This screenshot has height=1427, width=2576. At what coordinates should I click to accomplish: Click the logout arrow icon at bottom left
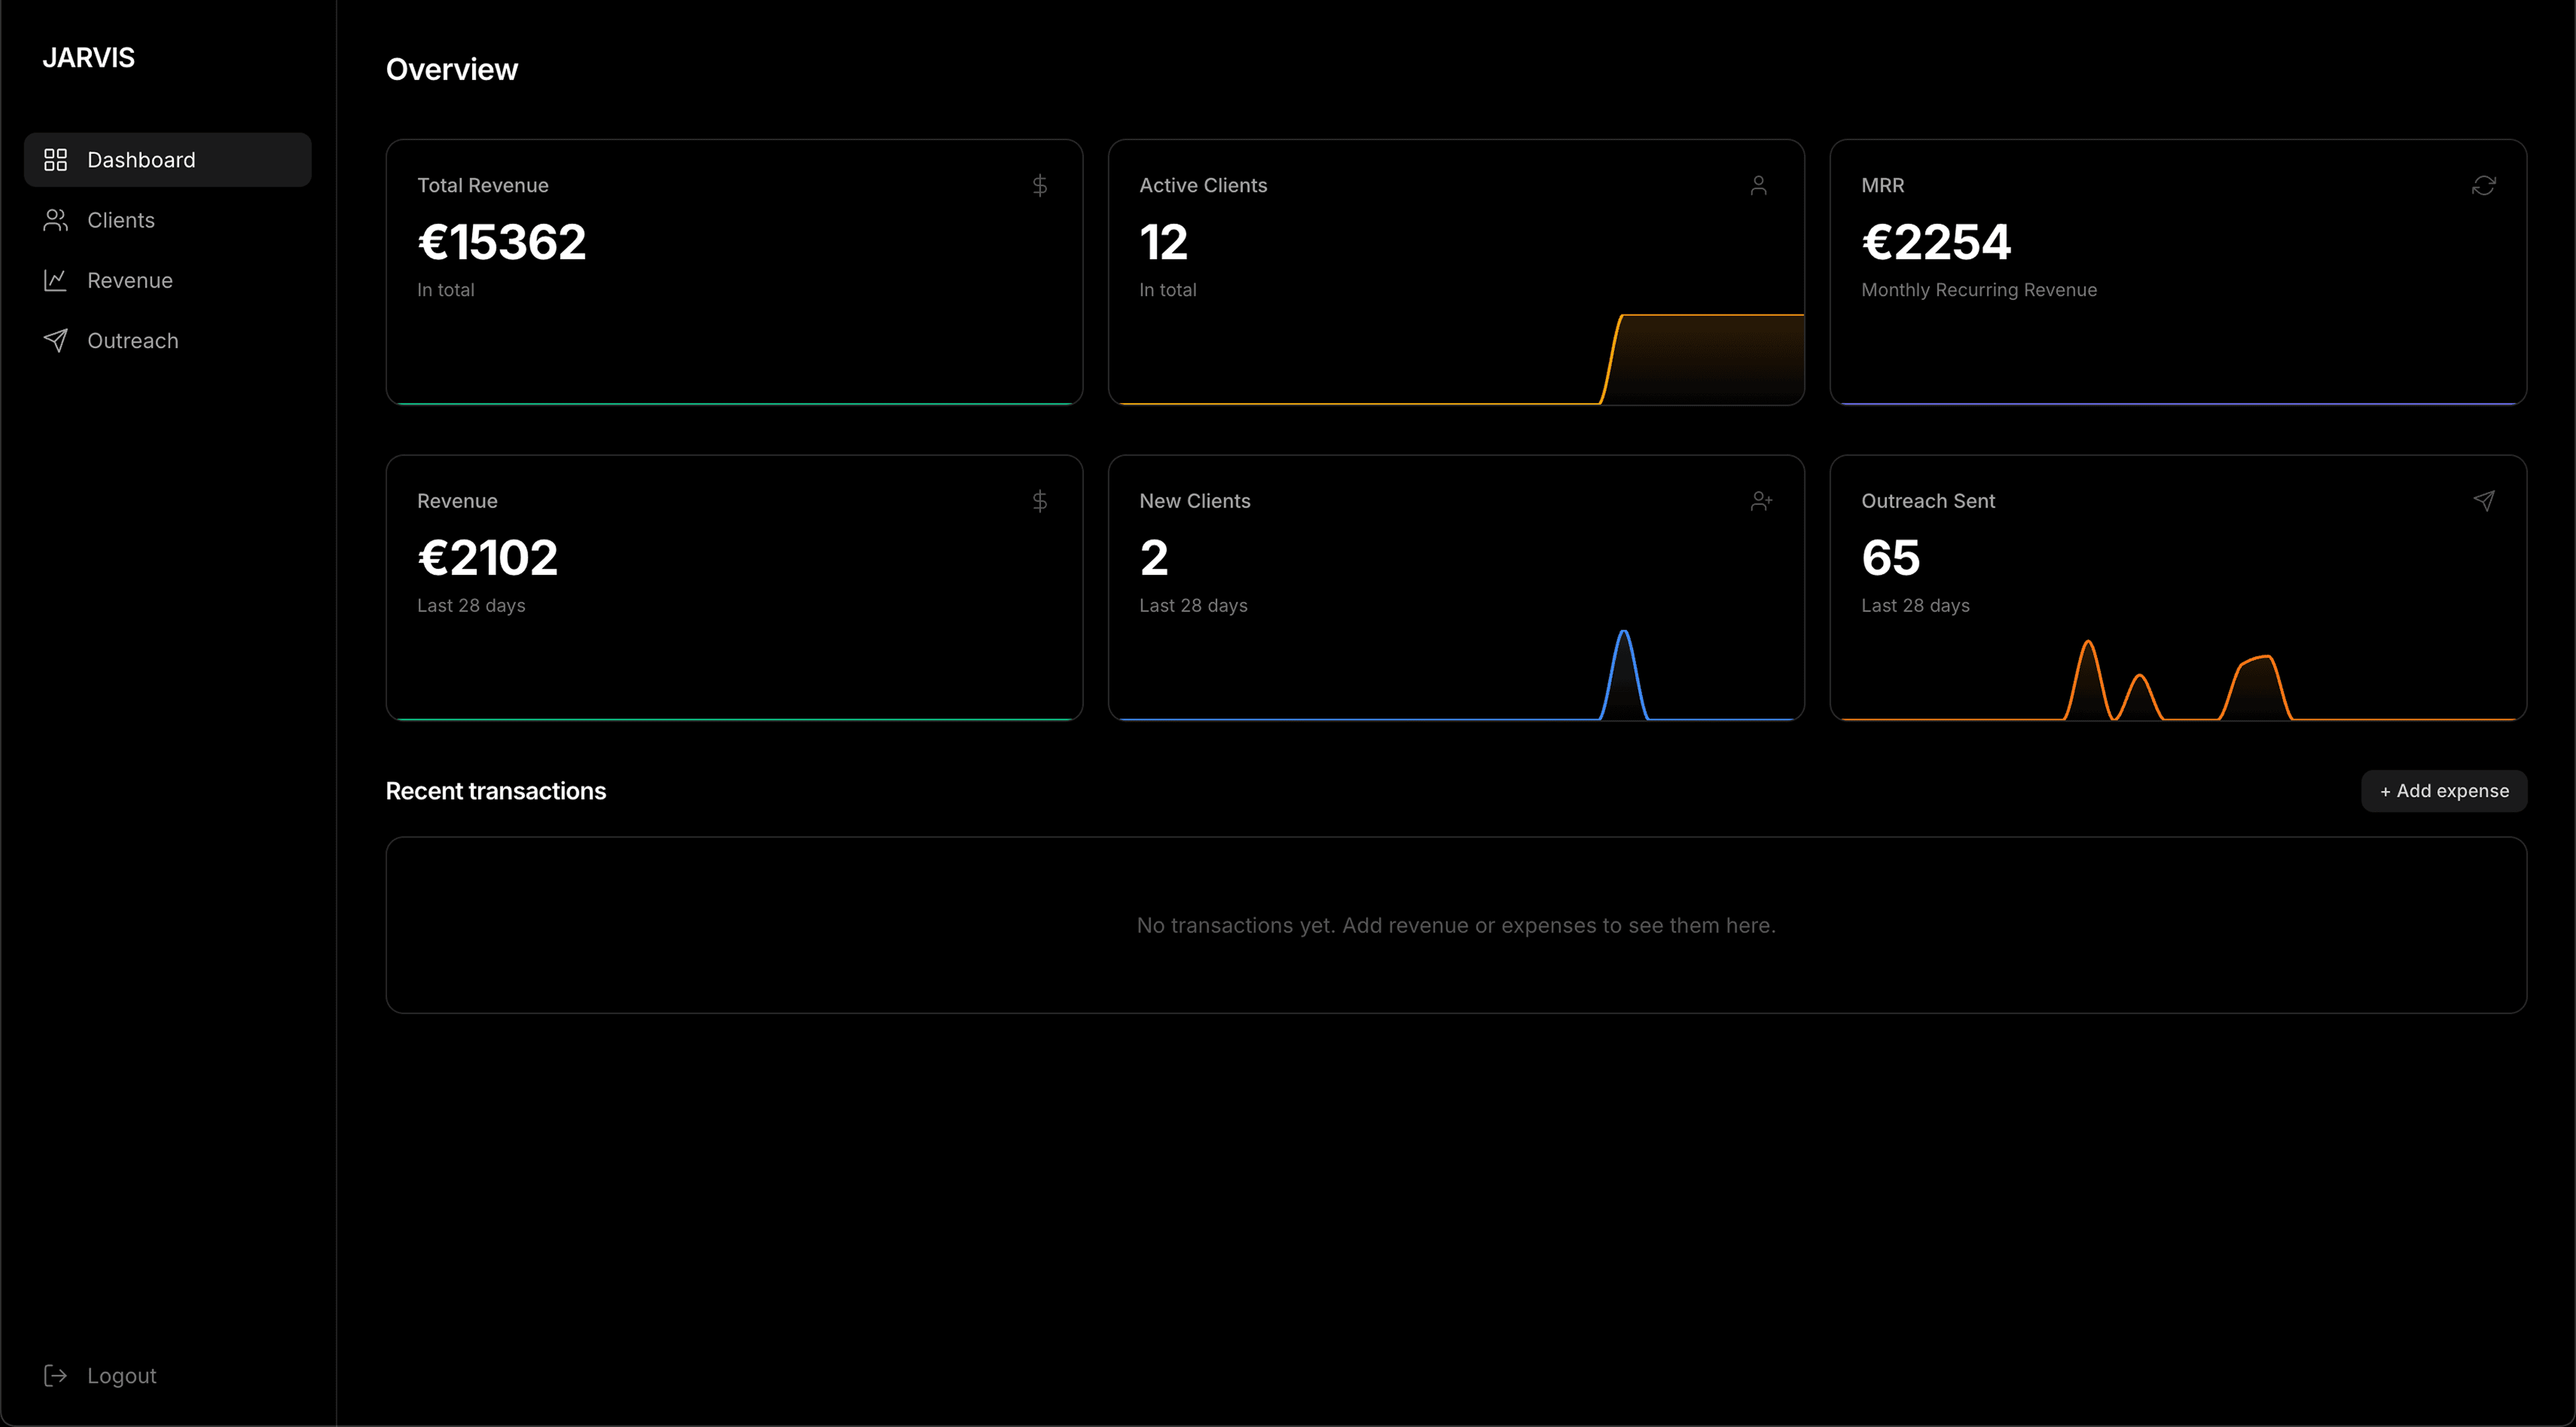coord(56,1375)
